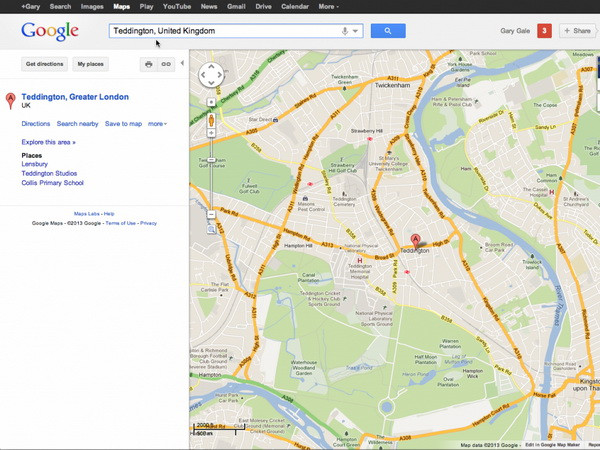The height and width of the screenshot is (450, 600).
Task: Open Play in the top bar
Action: click(146, 7)
